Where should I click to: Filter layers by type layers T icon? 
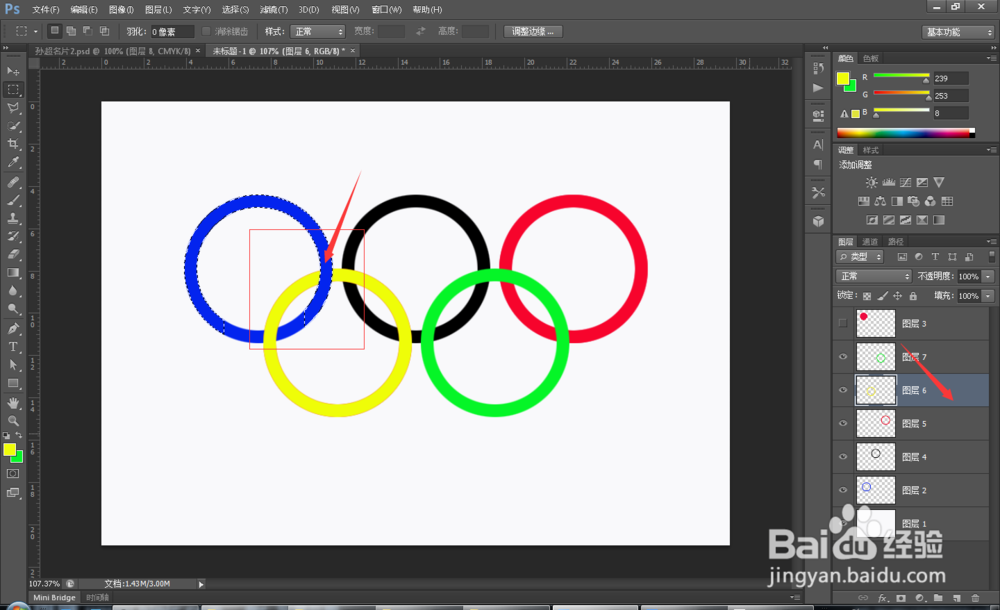(935, 257)
